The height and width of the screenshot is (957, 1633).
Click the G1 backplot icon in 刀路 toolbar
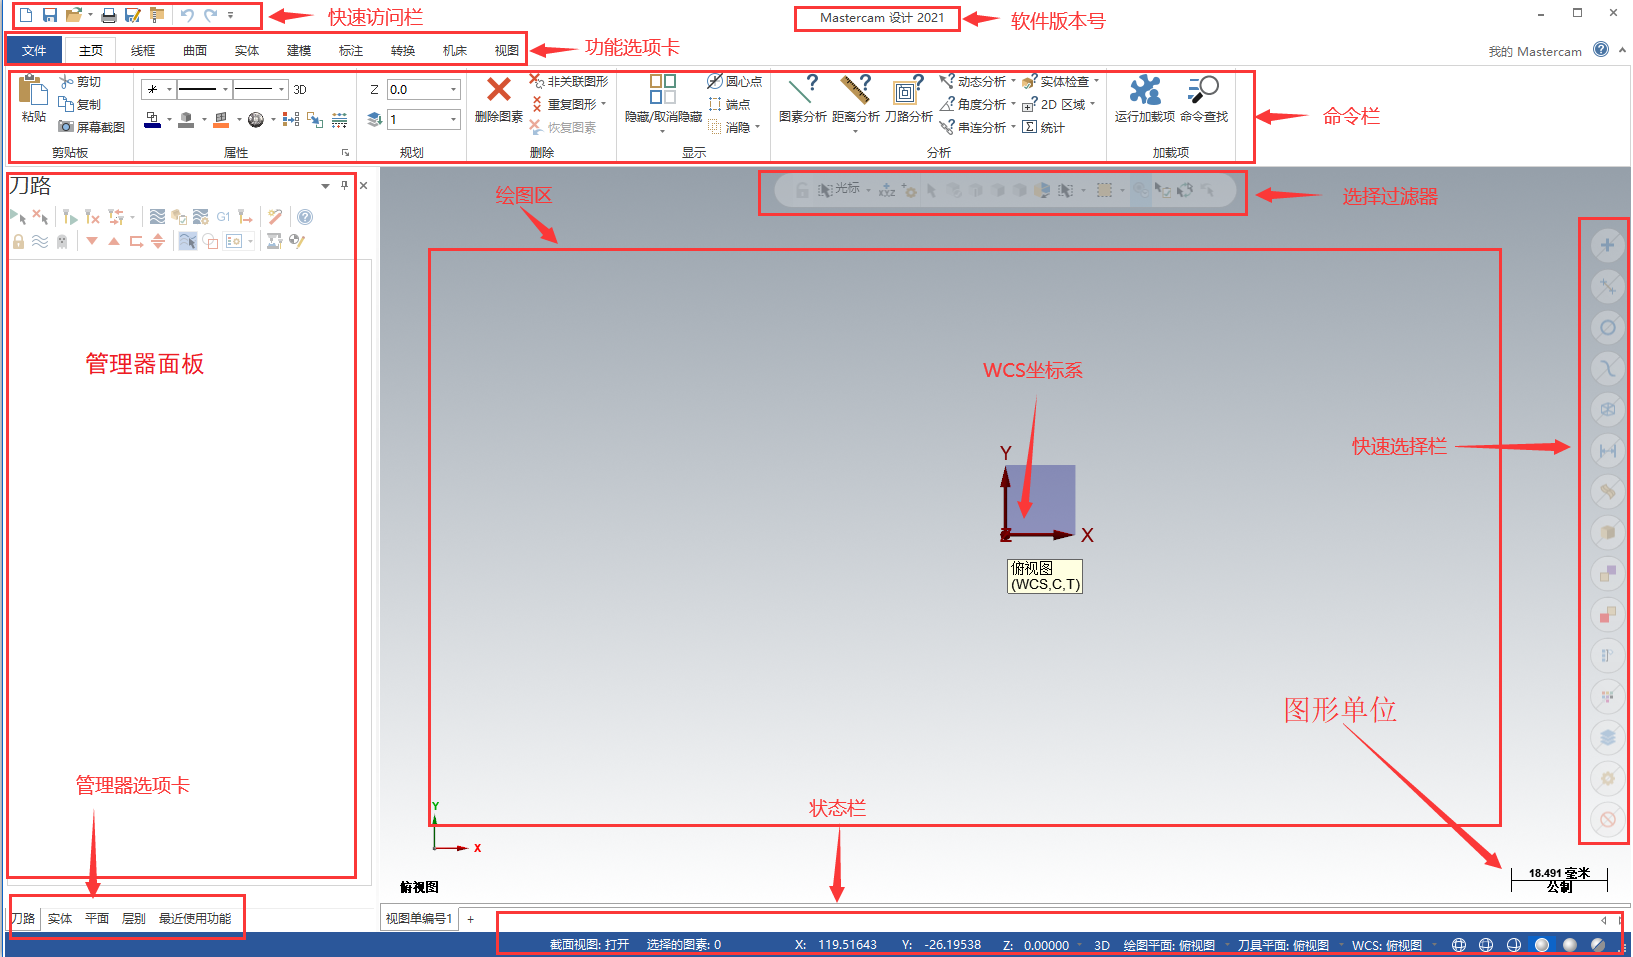click(223, 216)
